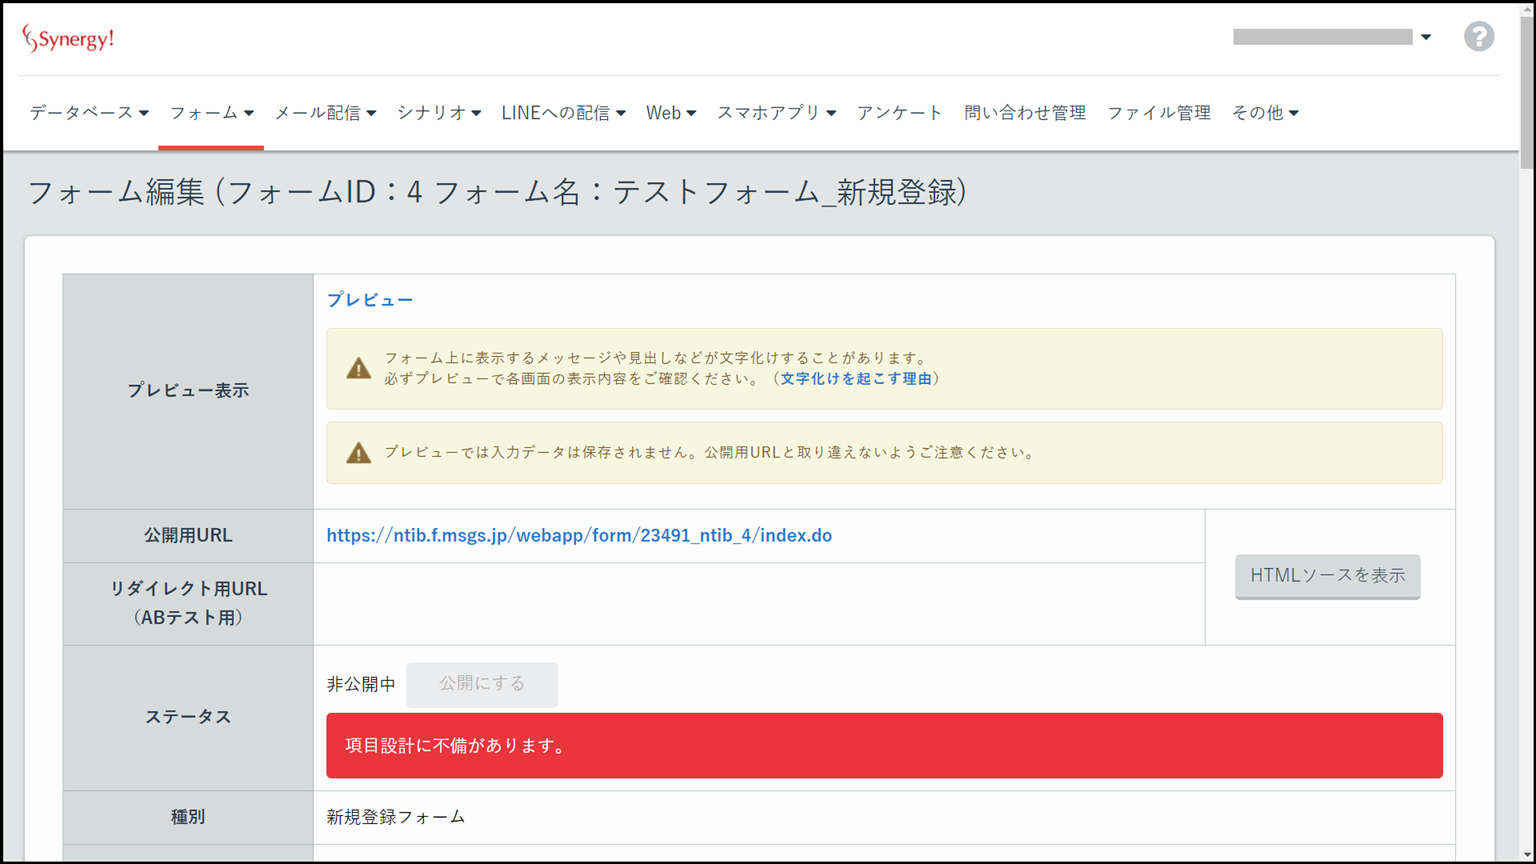Open the シナリオ dropdown menu

click(x=438, y=113)
